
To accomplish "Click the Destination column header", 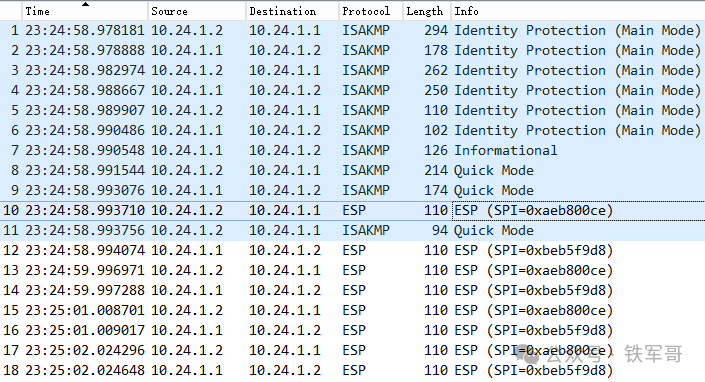I will 292,11.
